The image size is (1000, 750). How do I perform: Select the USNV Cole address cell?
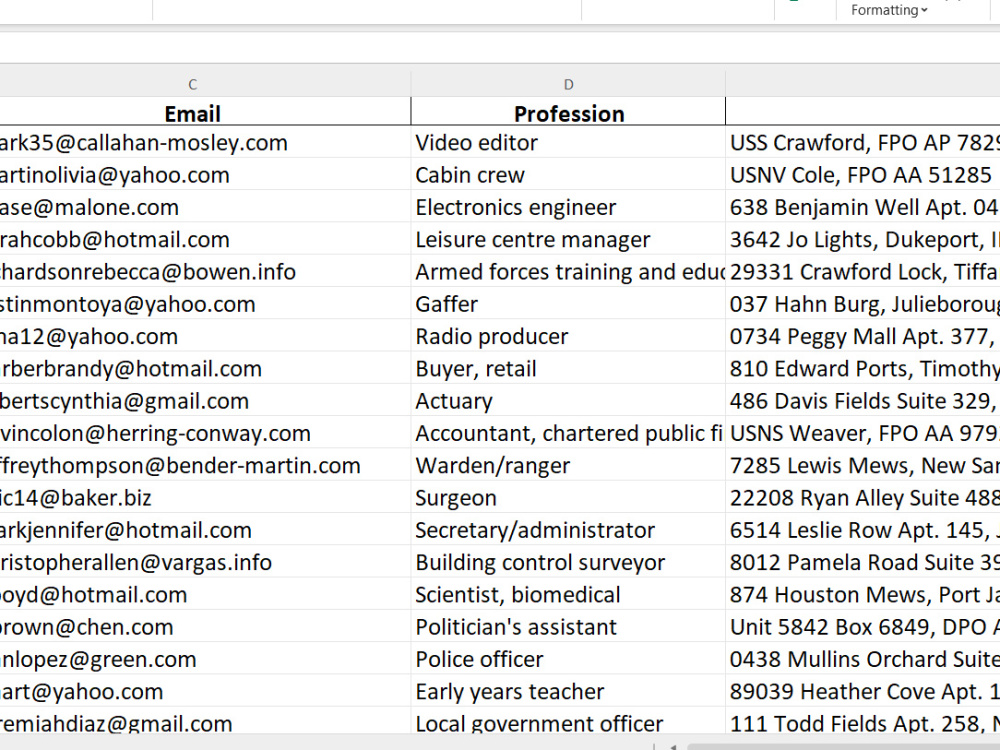863,175
